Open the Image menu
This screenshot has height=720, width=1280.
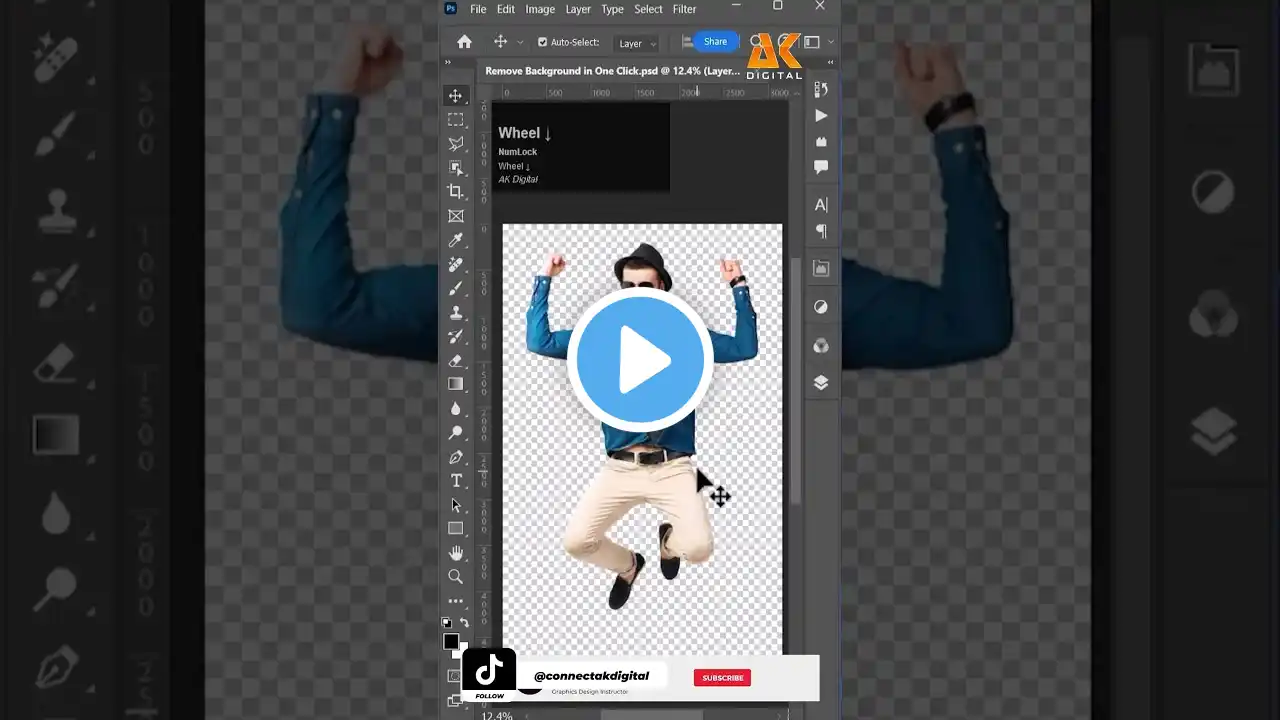pos(540,9)
